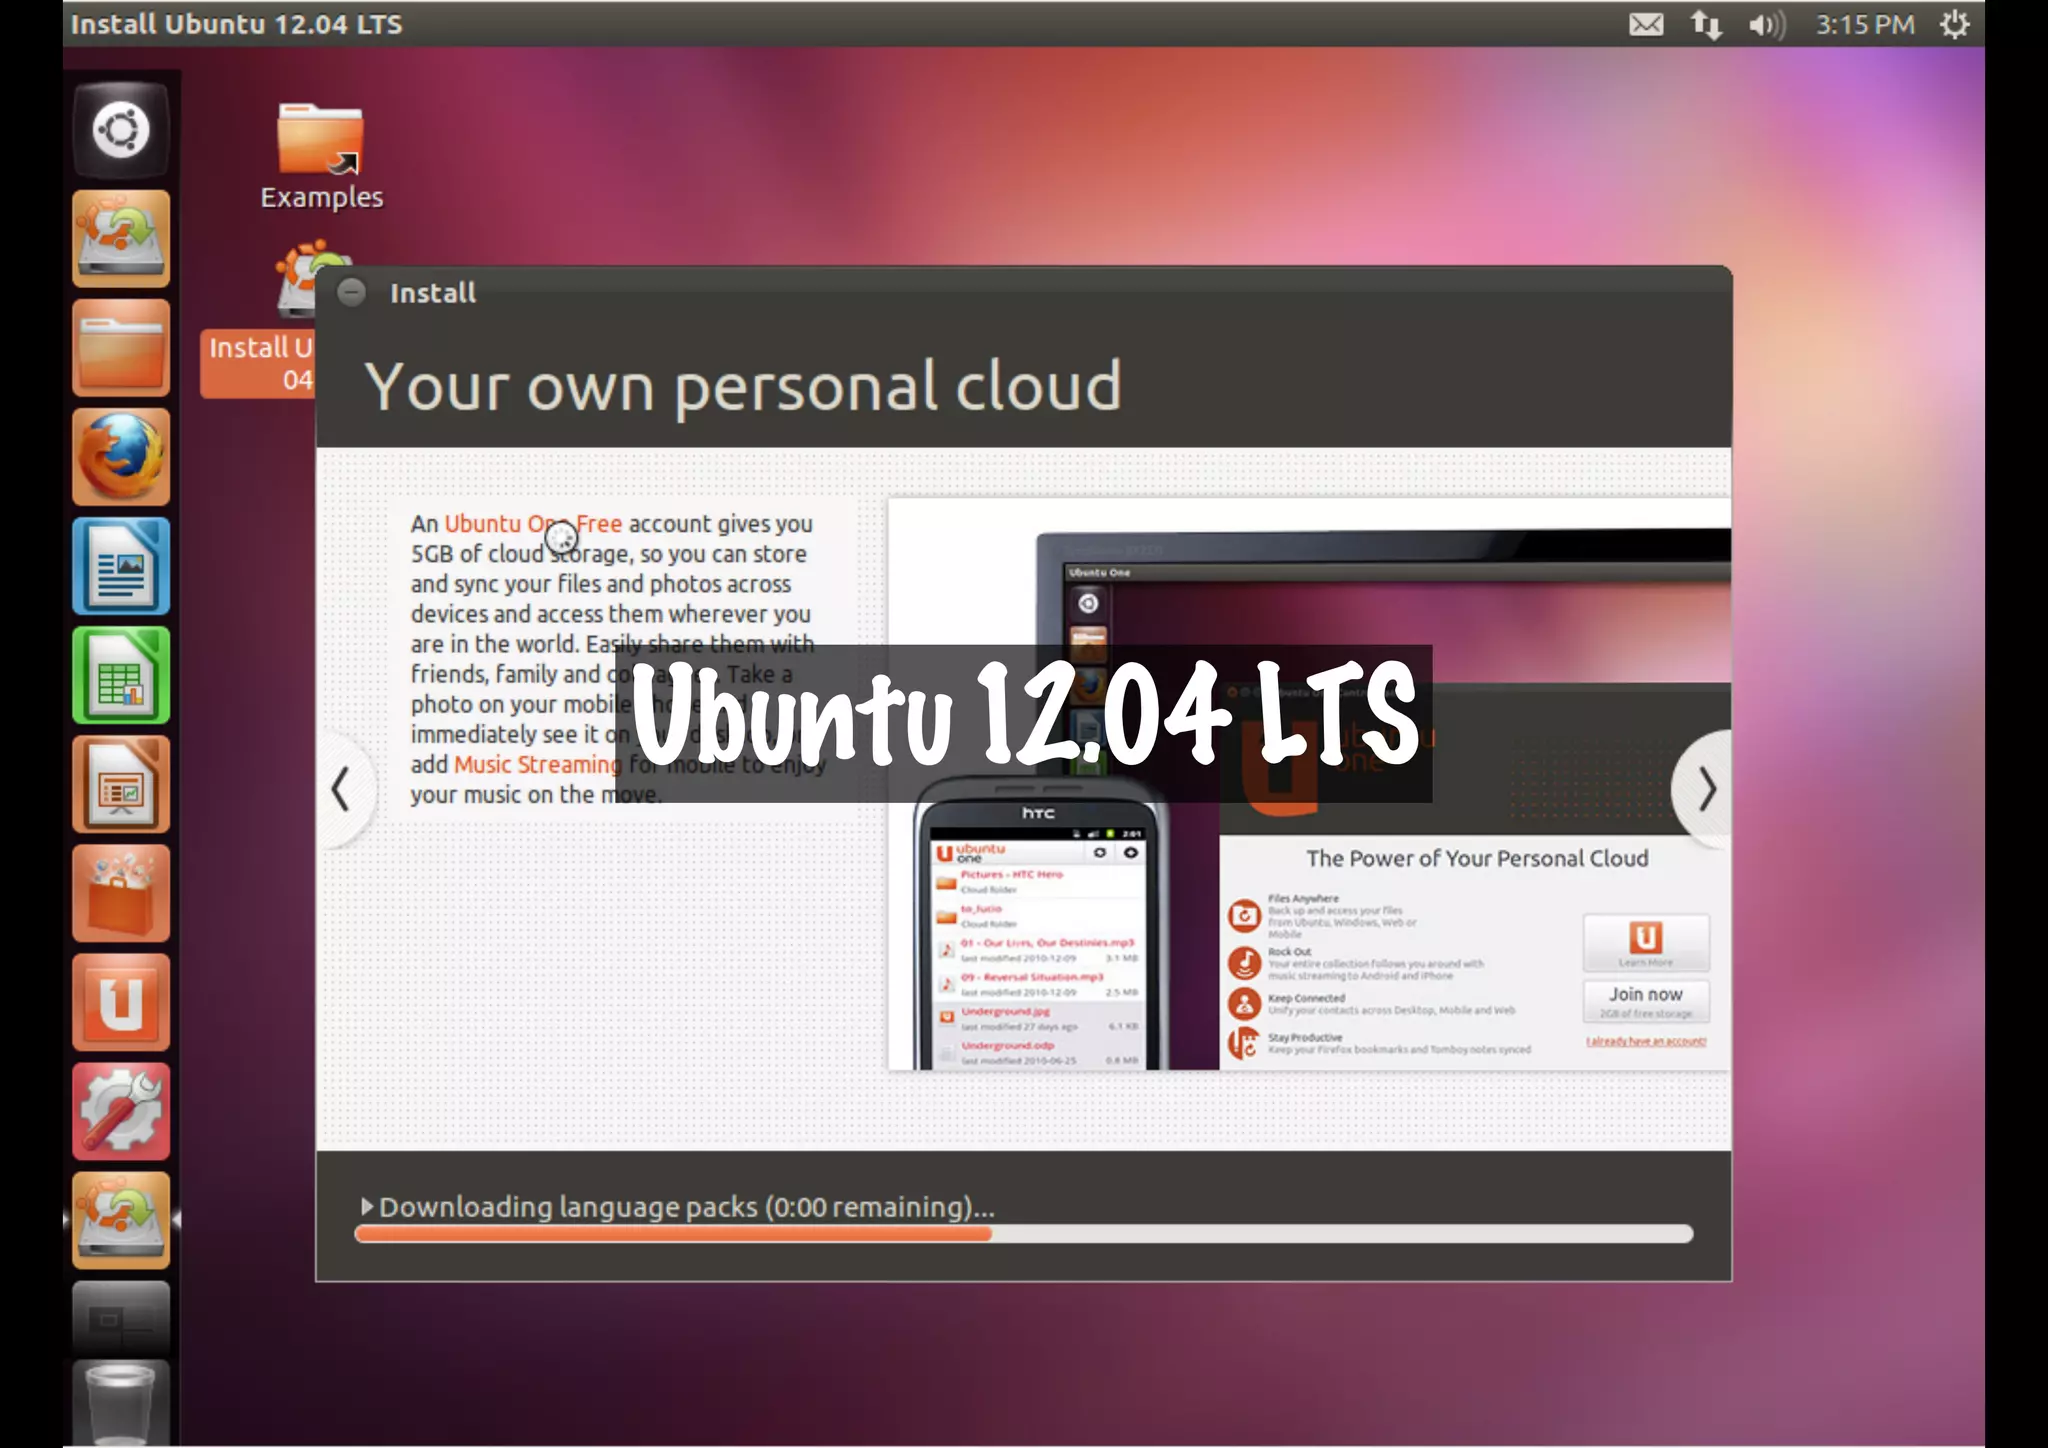
Task: Open the Trash icon in launcher
Action: coord(121,1402)
